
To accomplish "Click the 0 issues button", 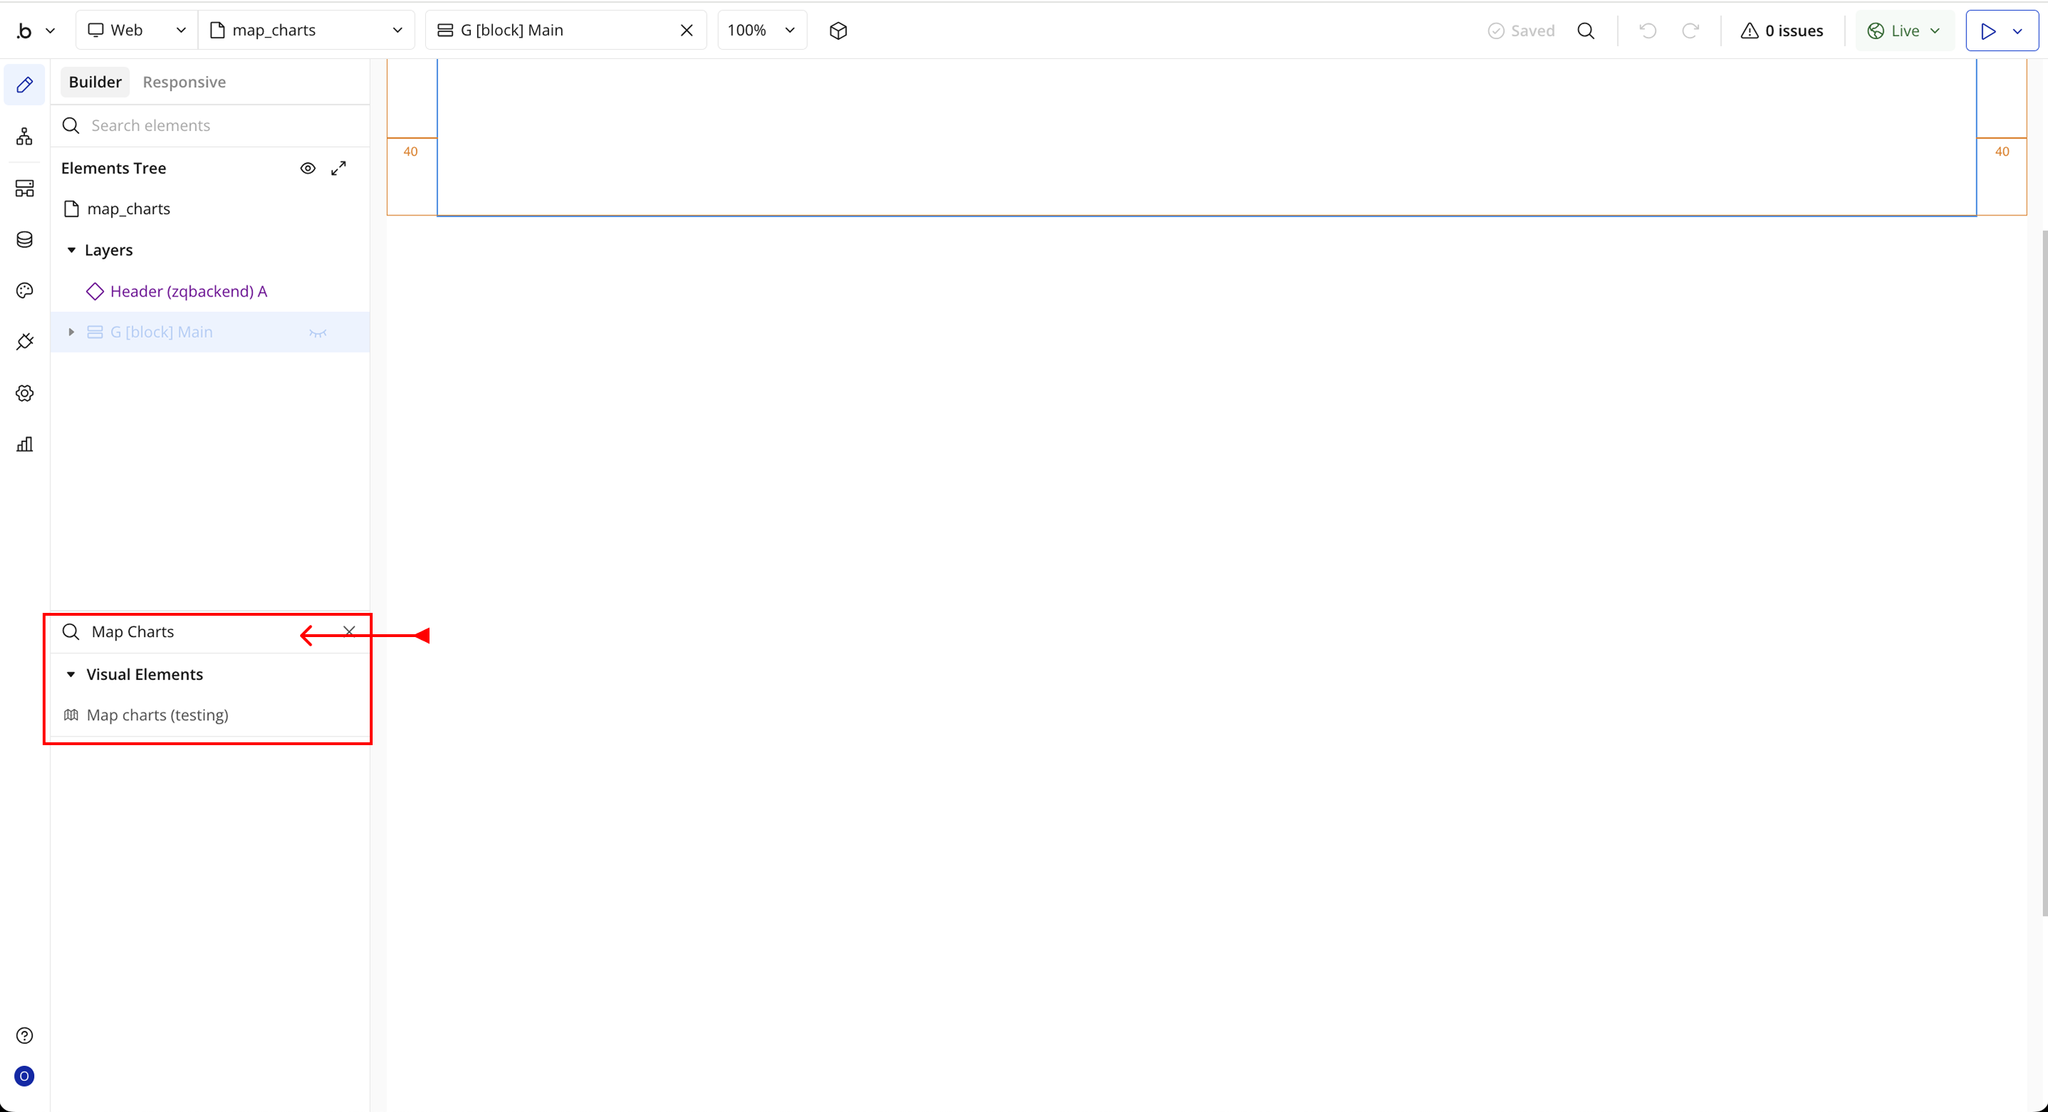I will point(1782,31).
